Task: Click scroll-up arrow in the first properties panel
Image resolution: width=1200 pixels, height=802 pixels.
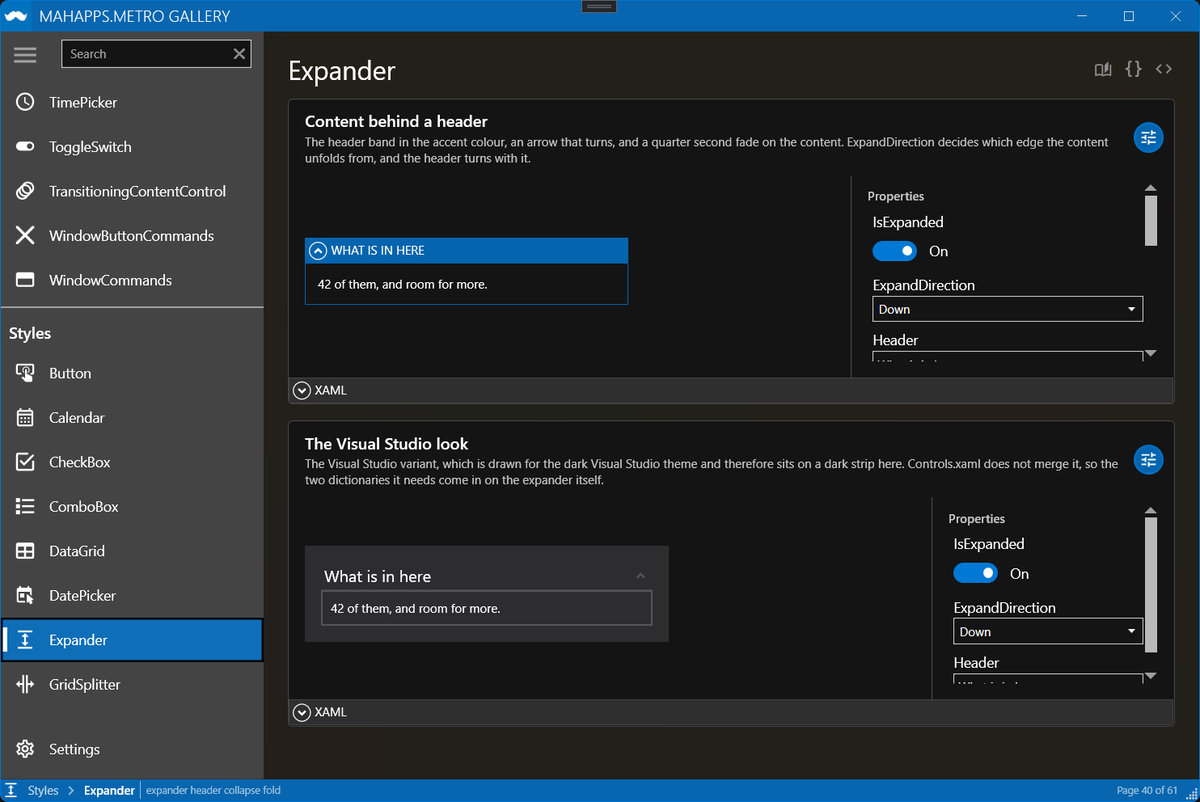Action: pos(1150,188)
